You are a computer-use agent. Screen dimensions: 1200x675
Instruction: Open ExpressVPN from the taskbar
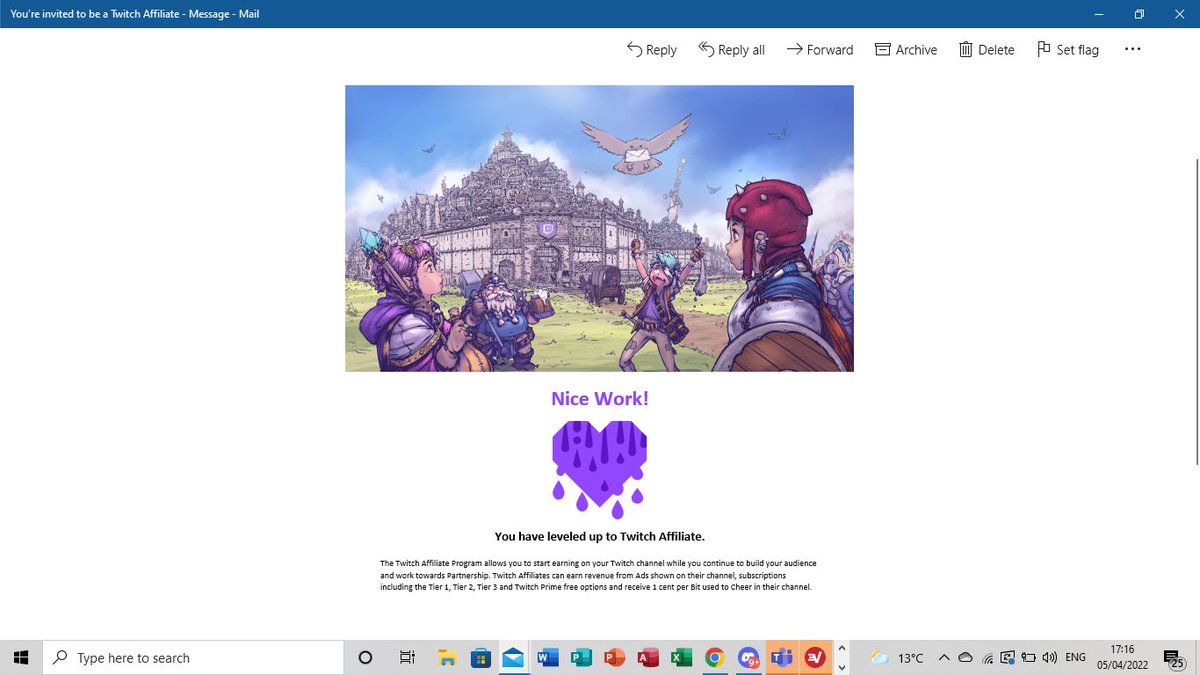point(815,658)
